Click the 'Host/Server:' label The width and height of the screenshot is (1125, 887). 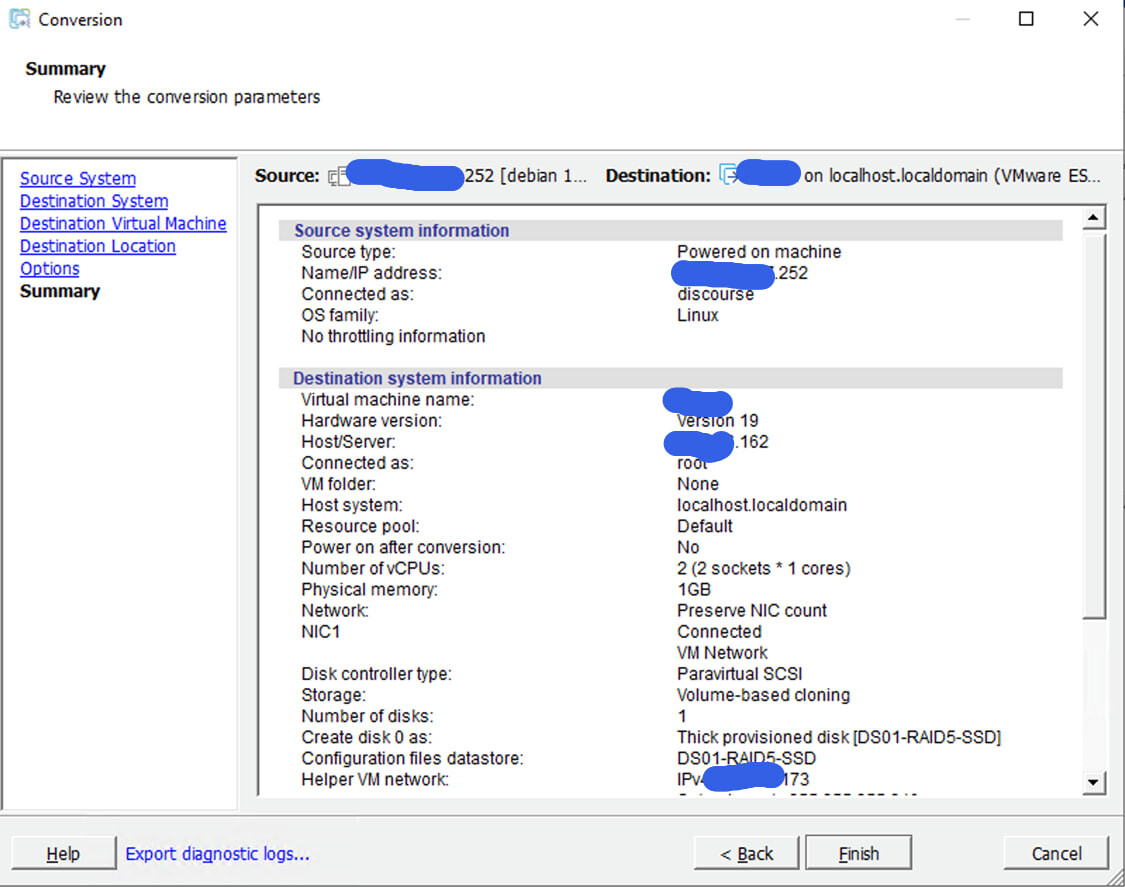[x=348, y=442]
